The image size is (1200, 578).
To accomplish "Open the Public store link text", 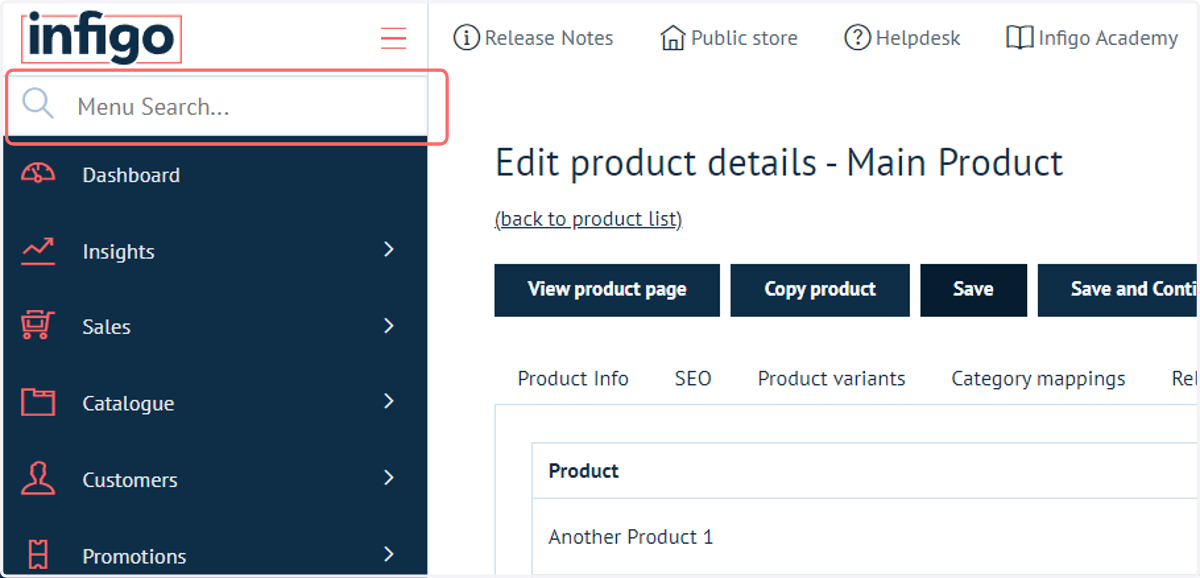I will coord(744,39).
